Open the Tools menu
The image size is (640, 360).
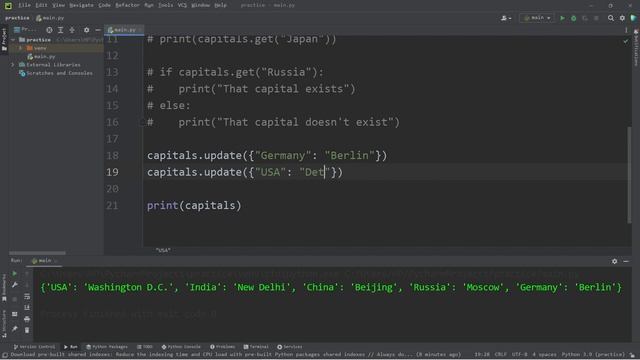[165, 5]
